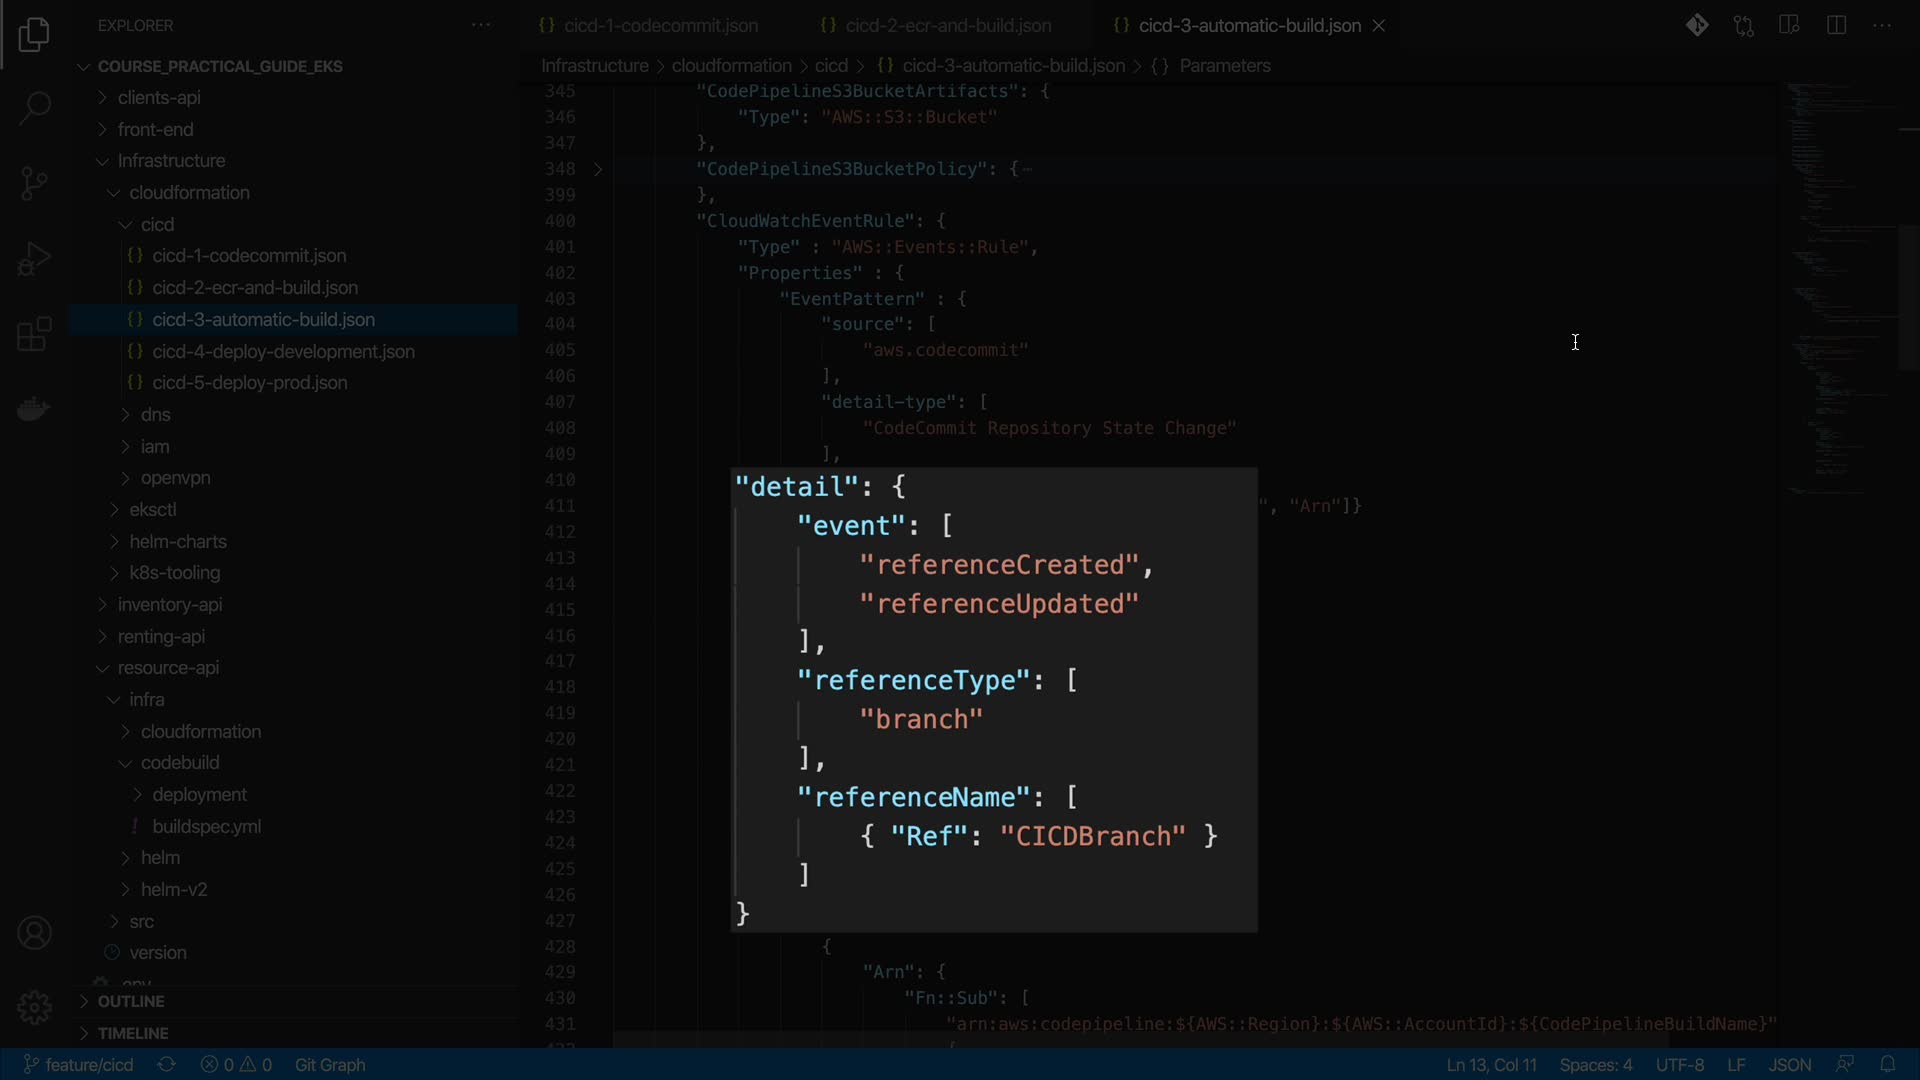
Task: Open Git Graph from status bar
Action: point(330,1064)
